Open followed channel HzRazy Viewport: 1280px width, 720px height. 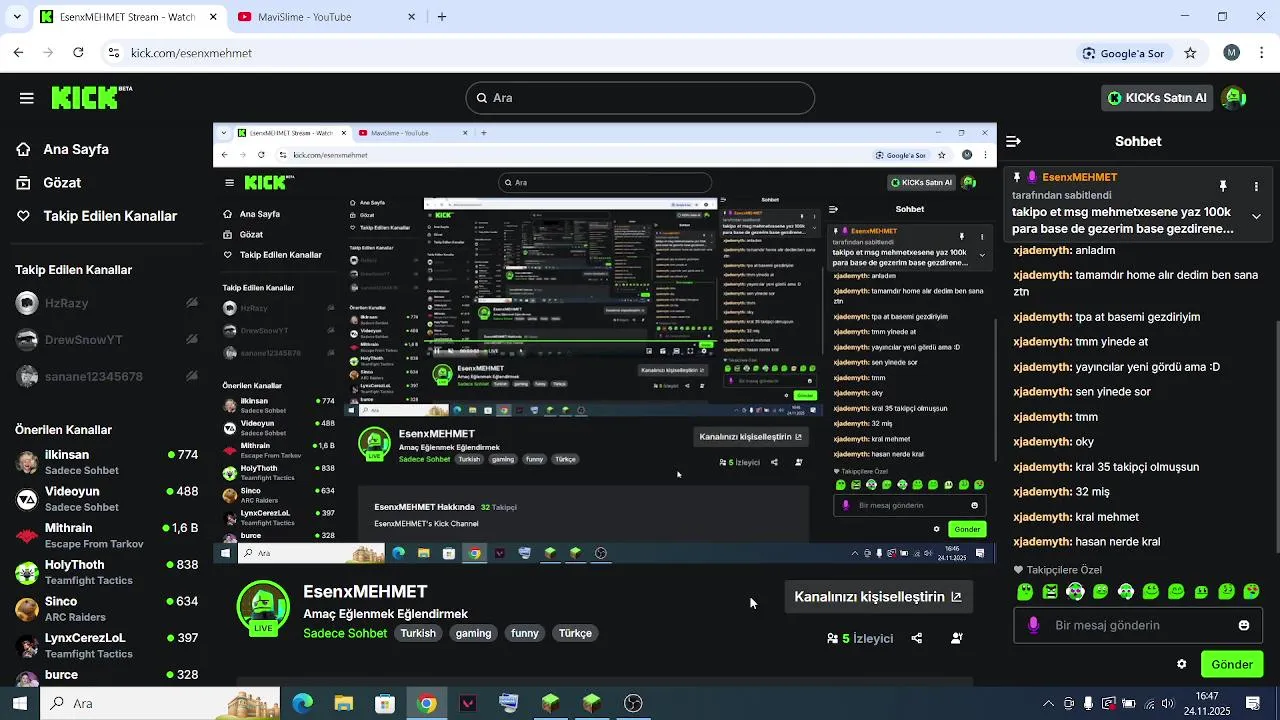[67, 303]
